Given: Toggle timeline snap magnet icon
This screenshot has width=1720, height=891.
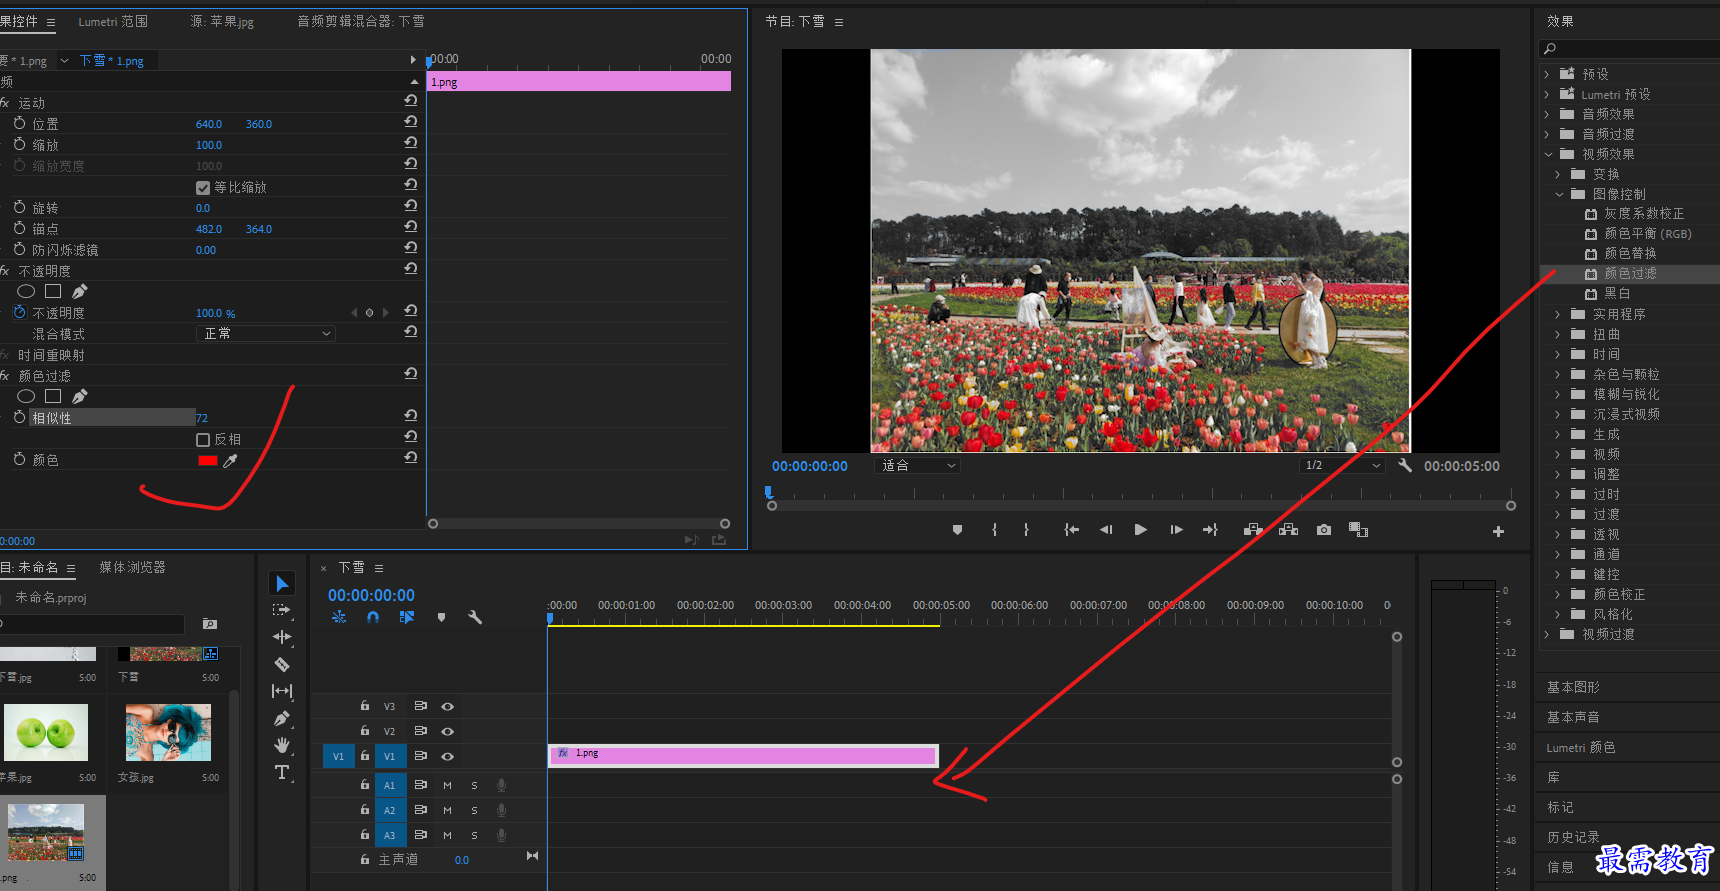Looking at the screenshot, I should click(373, 617).
